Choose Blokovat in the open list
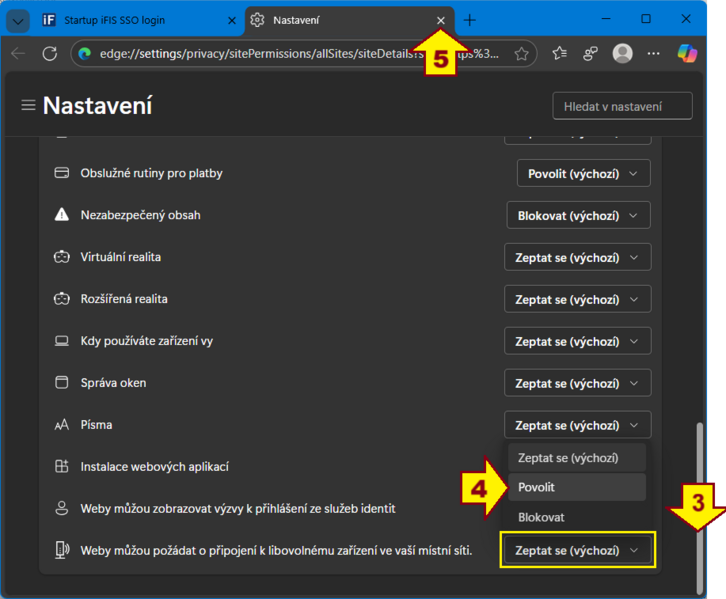 point(577,517)
